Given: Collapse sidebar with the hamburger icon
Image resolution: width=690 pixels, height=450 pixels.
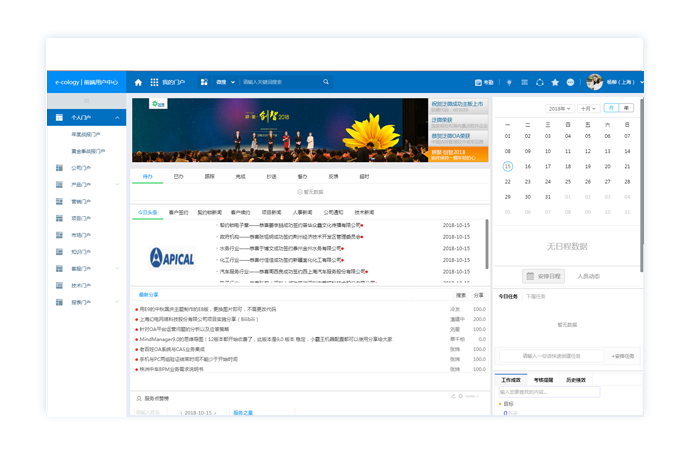Looking at the screenshot, I should tap(87, 101).
